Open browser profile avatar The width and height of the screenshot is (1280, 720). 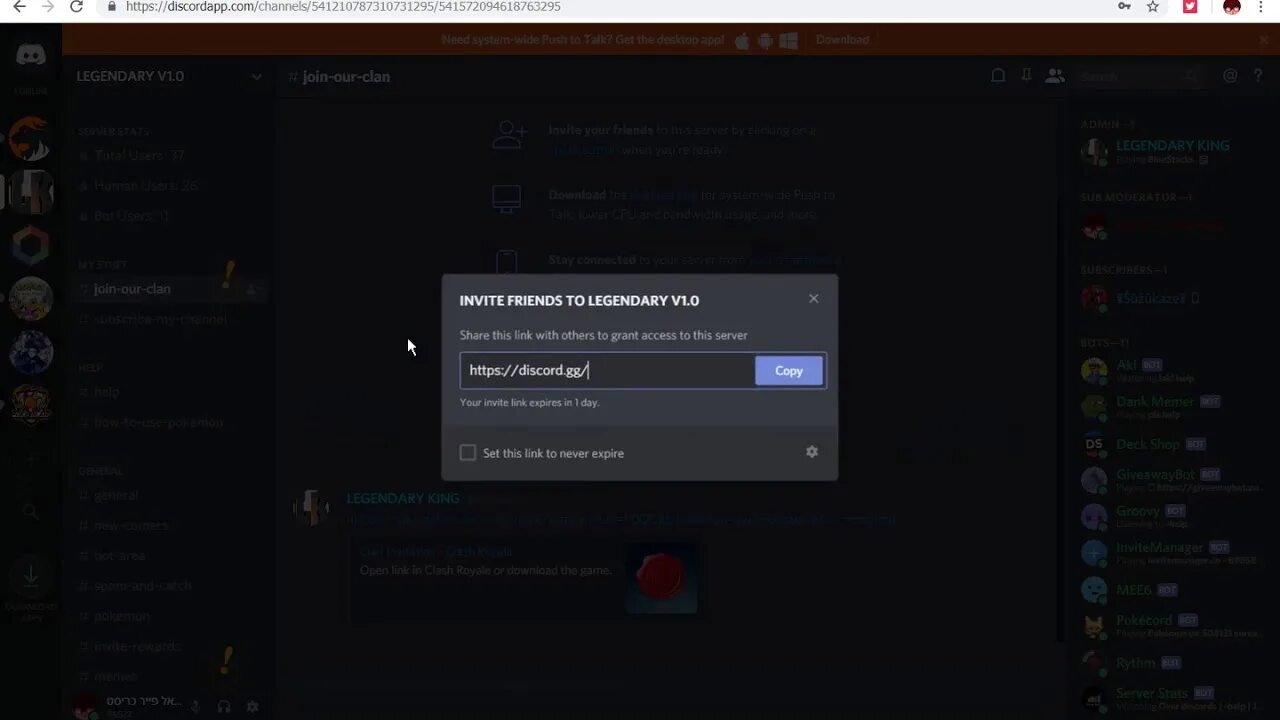1232,7
